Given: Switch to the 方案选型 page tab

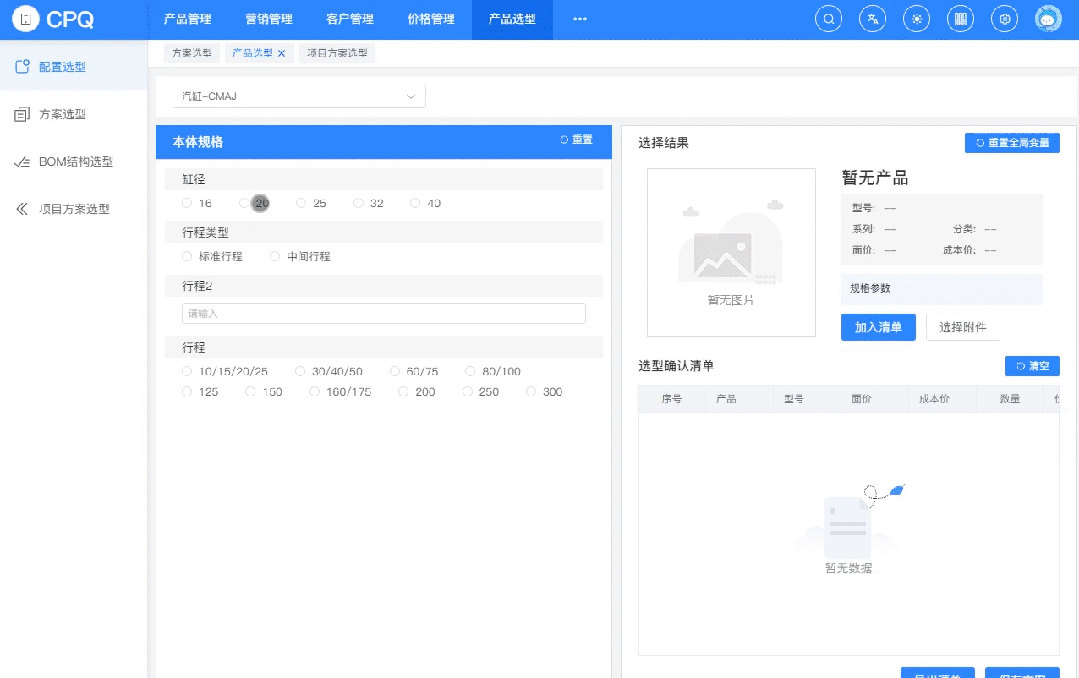Looking at the screenshot, I should click(x=192, y=53).
